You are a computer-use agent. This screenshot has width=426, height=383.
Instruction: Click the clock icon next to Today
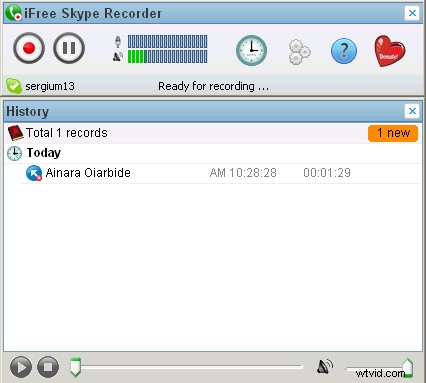tap(15, 153)
